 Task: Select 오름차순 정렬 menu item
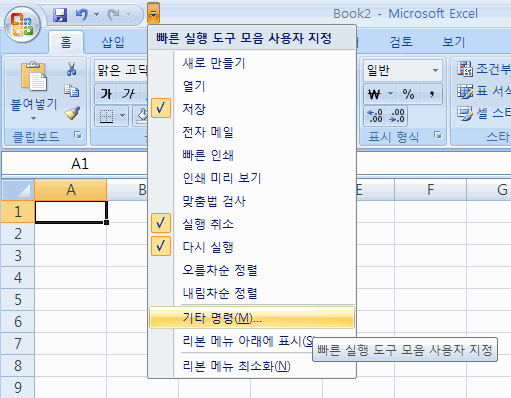click(x=252, y=270)
